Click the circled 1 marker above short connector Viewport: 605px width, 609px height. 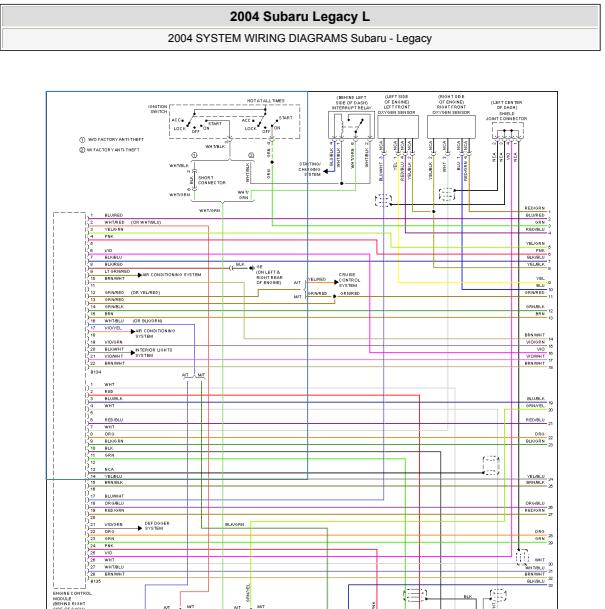point(194,155)
